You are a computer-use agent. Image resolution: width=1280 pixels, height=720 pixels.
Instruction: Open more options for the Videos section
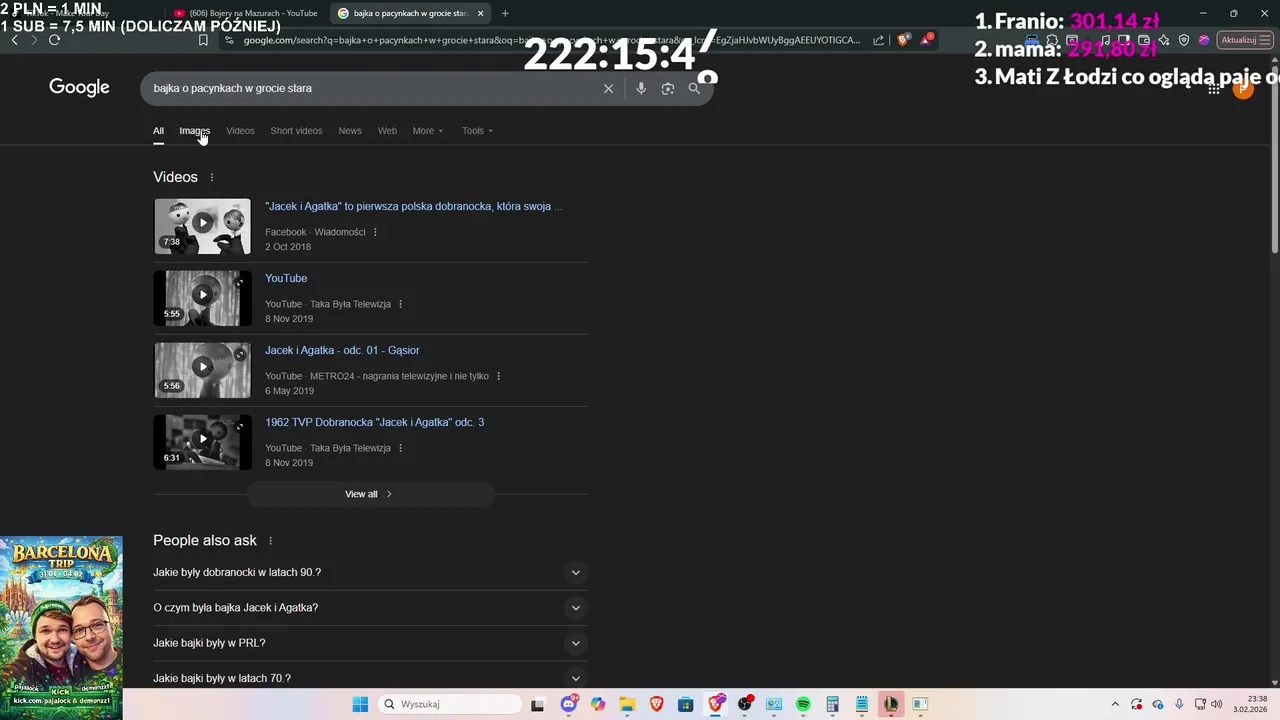click(x=211, y=177)
